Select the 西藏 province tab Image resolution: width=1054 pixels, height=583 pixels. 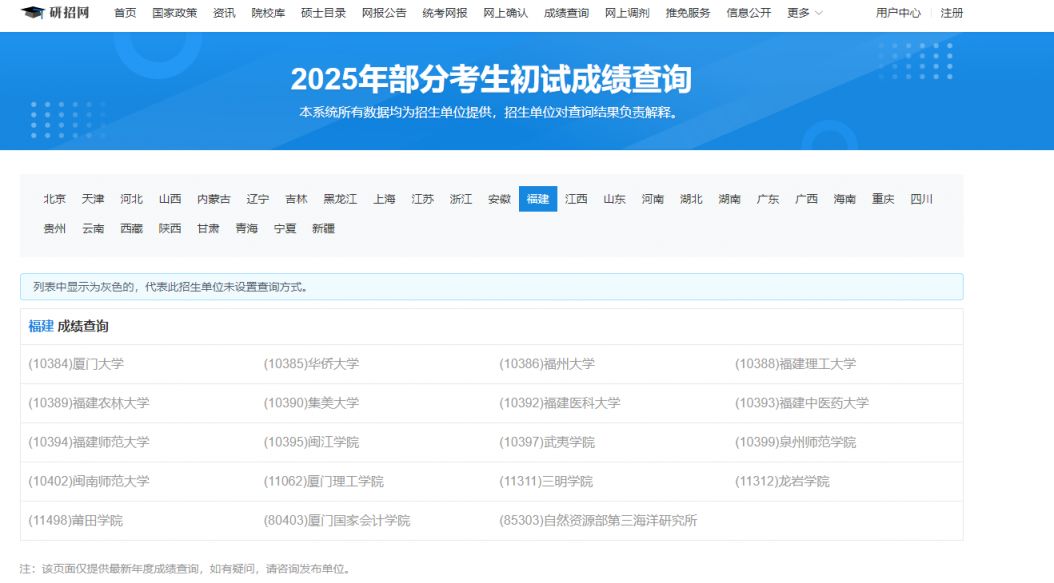tap(131, 229)
